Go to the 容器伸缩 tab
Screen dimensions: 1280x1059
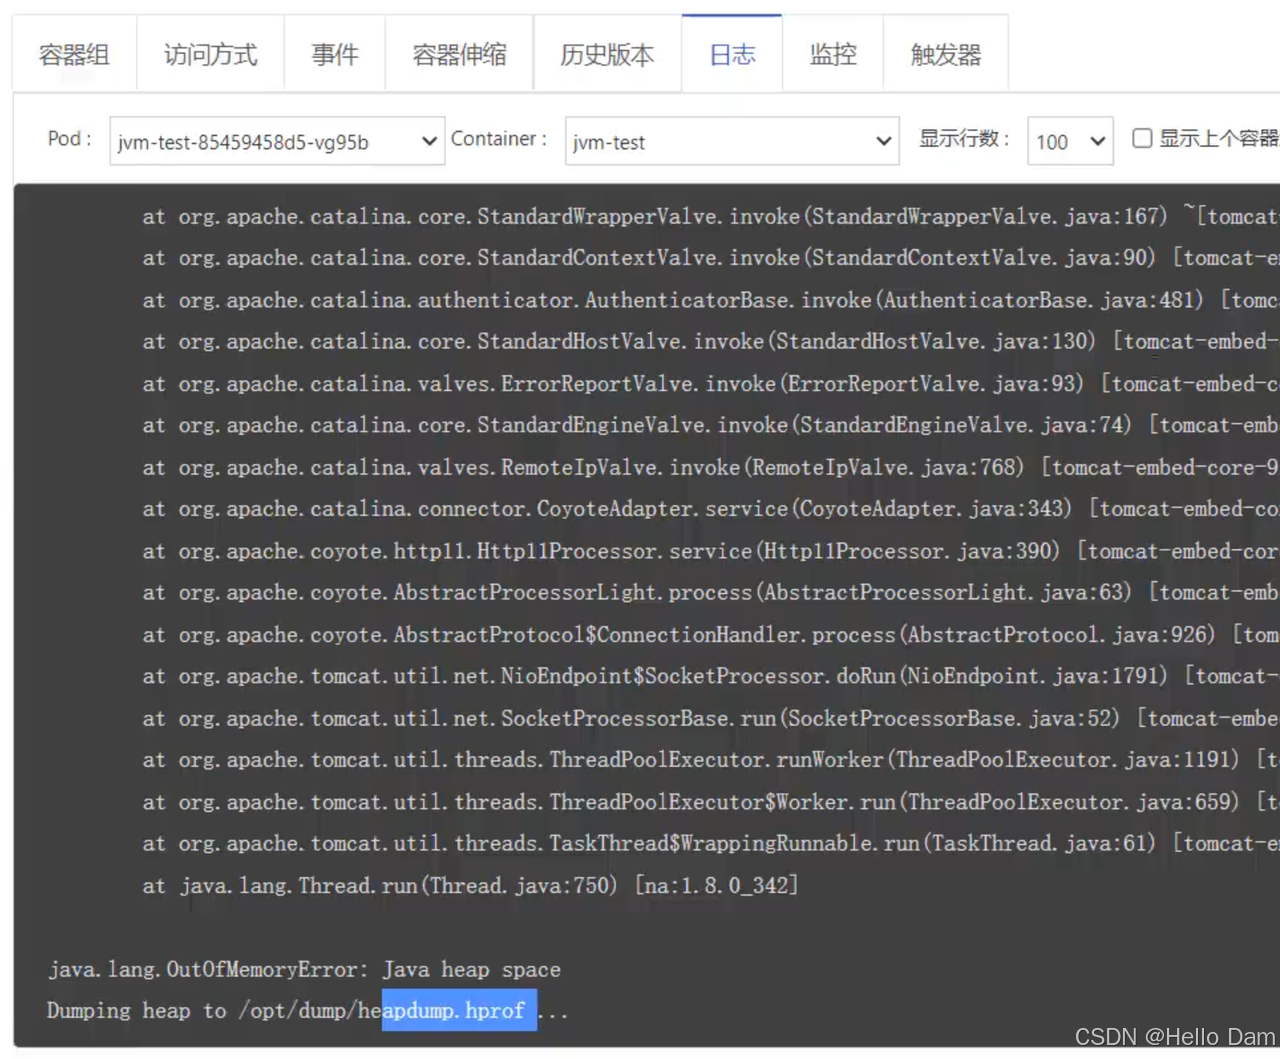[459, 54]
